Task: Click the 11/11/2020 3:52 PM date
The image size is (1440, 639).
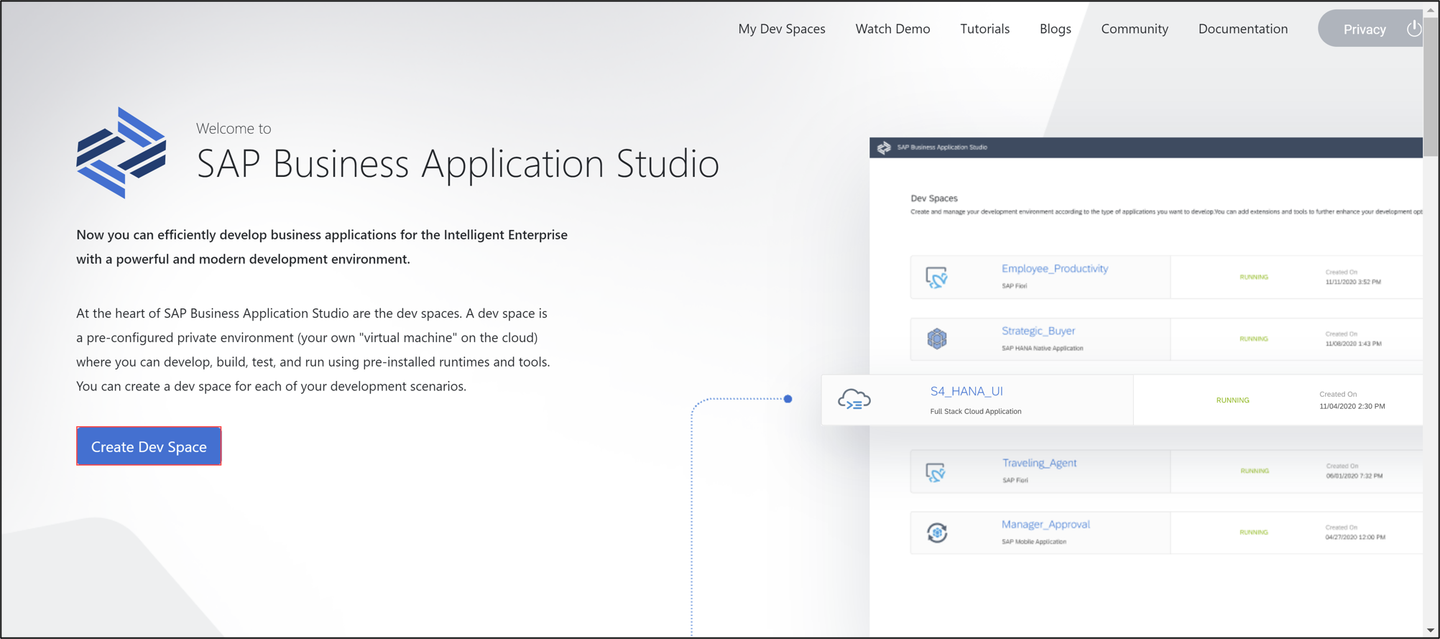Action: point(1353,282)
